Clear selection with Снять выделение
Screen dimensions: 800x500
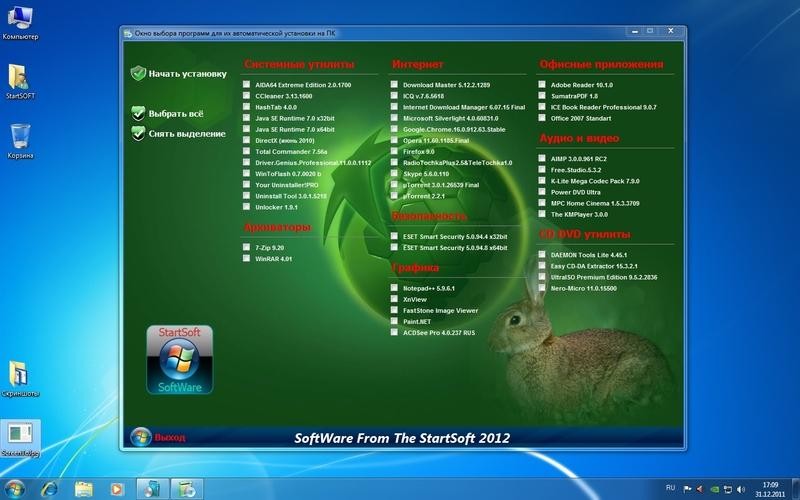tap(187, 134)
